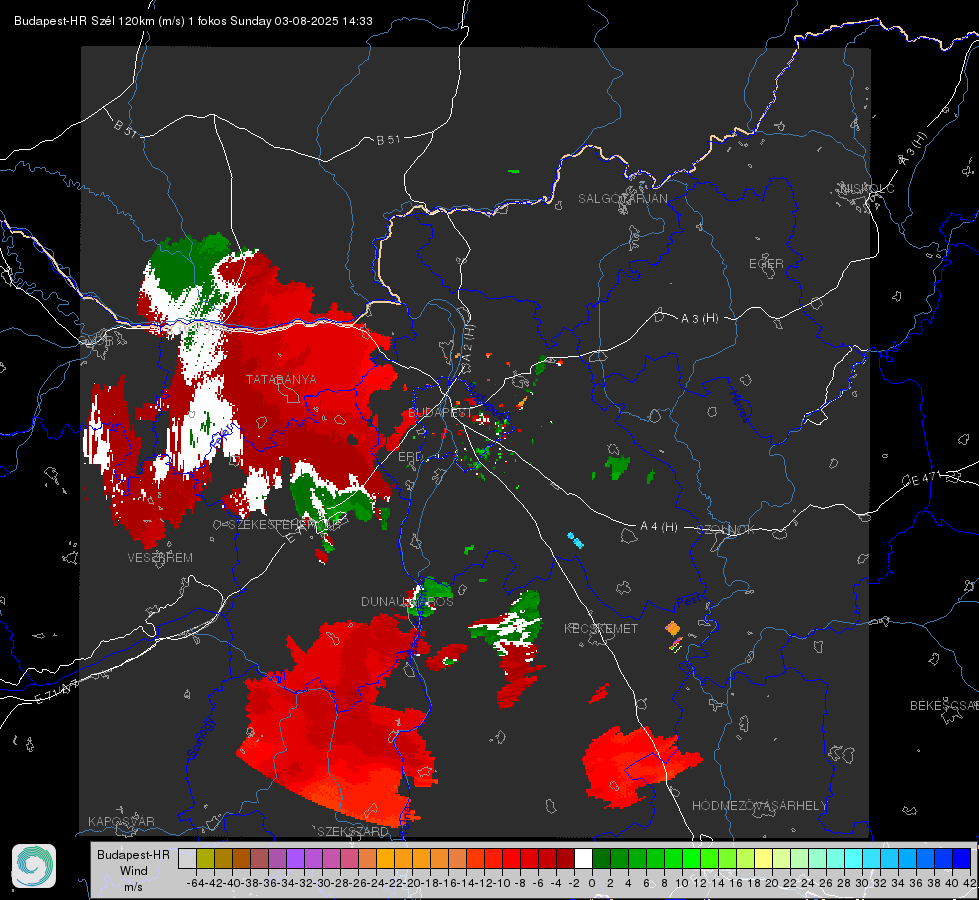This screenshot has width=979, height=900.
Task: Select the sky blue 34 to 36 swatch
Action: pos(908,858)
